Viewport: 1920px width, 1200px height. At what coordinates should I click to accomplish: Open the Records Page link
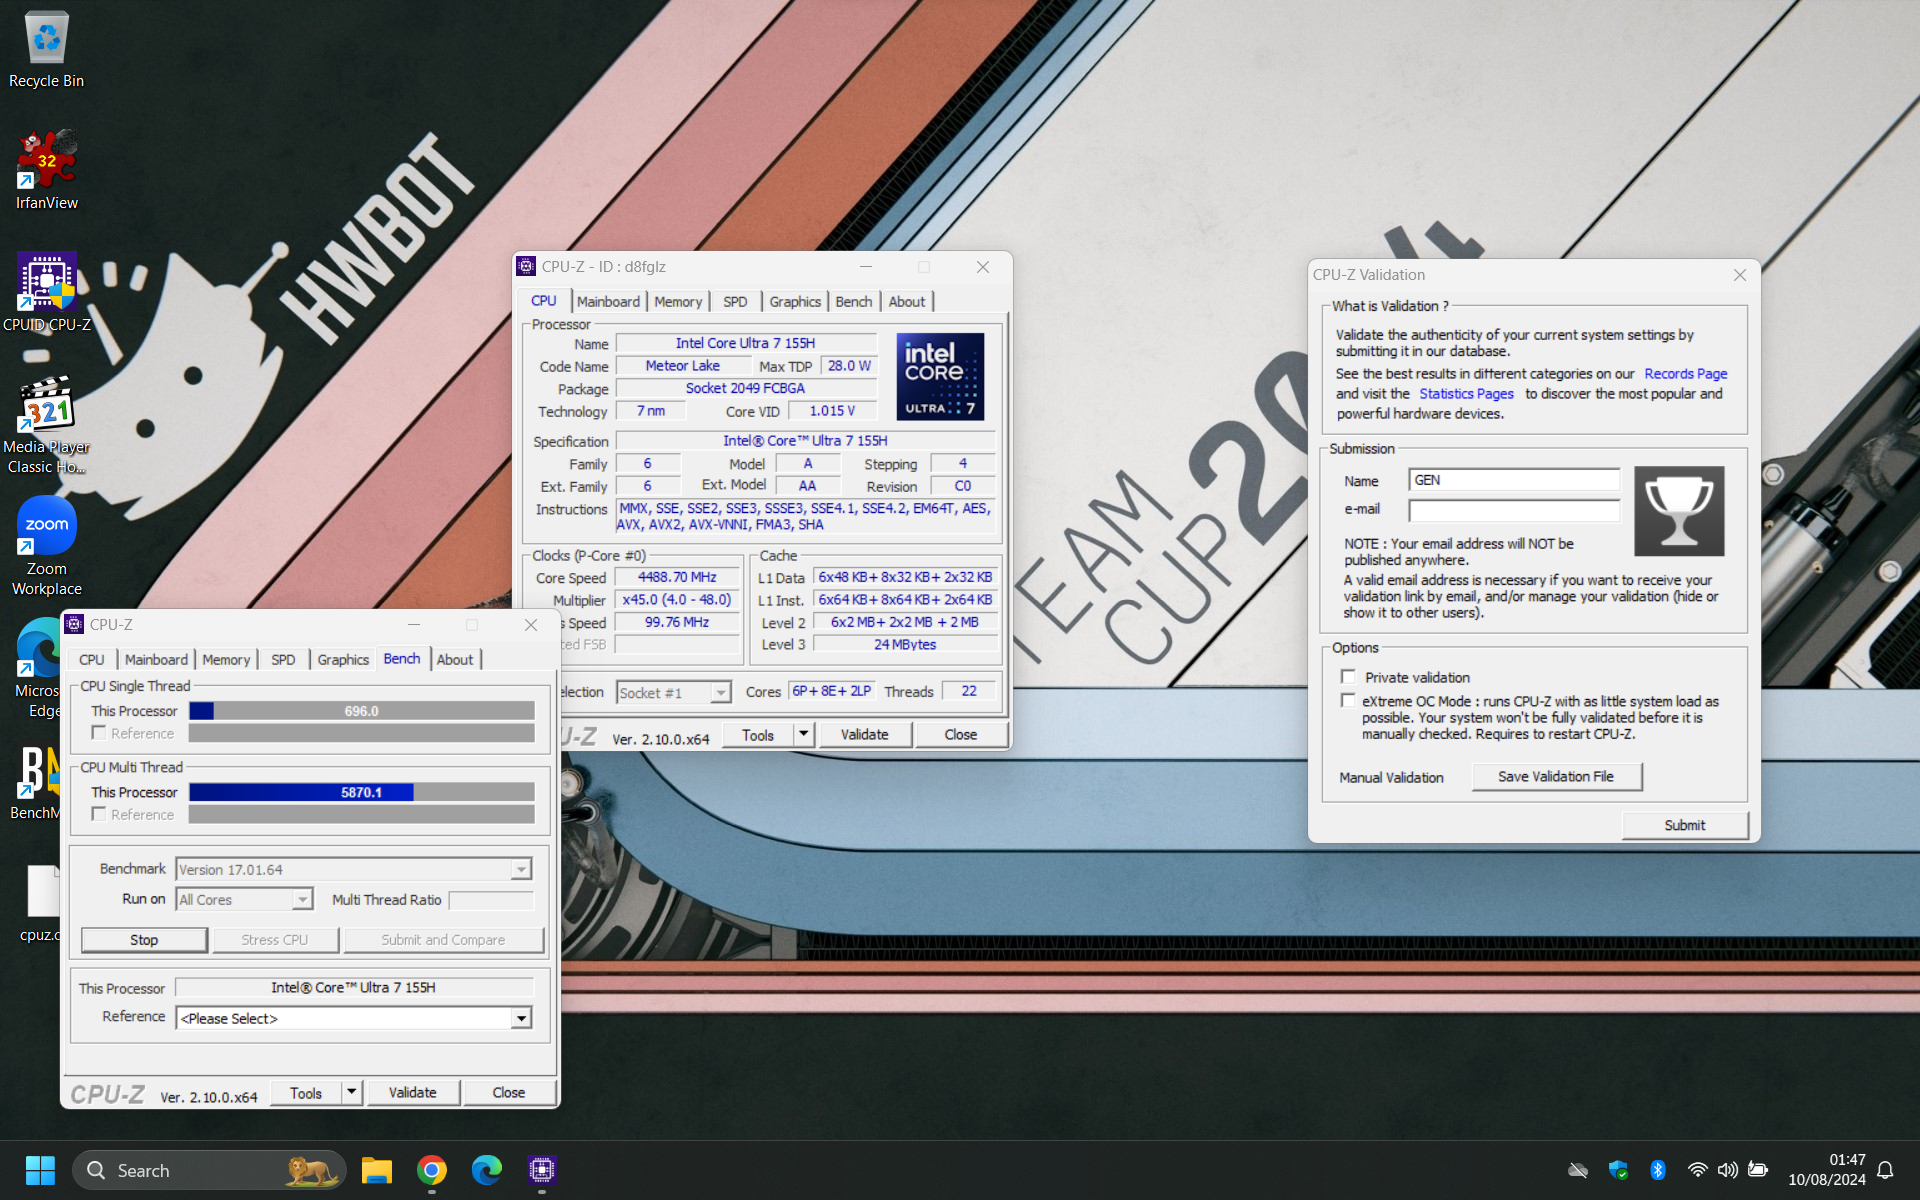(1686, 373)
